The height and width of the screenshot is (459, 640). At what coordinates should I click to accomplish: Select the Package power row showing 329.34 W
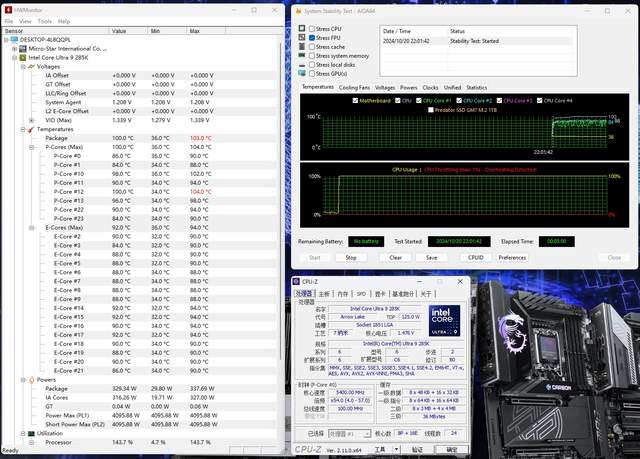pos(140,389)
